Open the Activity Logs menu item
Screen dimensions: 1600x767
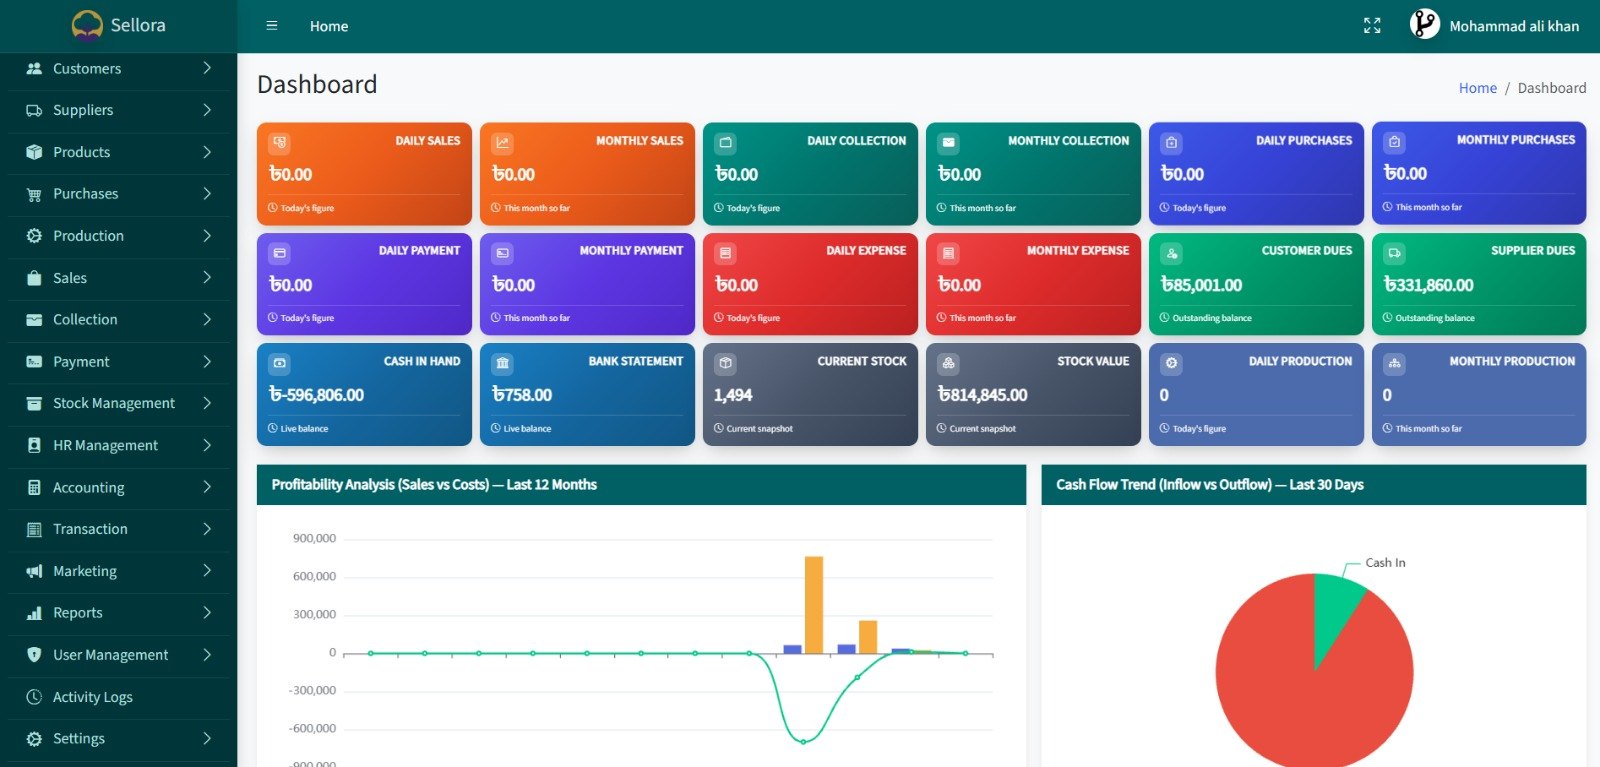point(118,697)
